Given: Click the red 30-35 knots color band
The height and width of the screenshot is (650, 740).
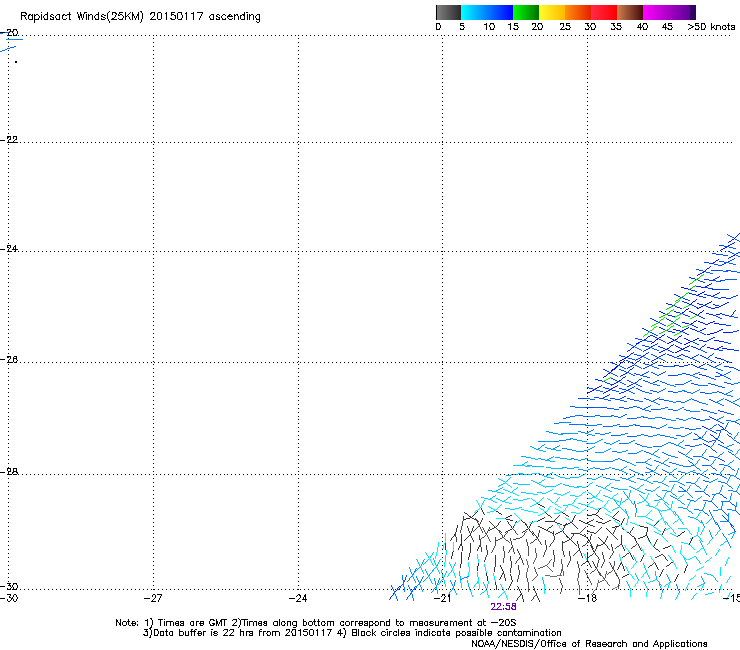Looking at the screenshot, I should click(604, 12).
